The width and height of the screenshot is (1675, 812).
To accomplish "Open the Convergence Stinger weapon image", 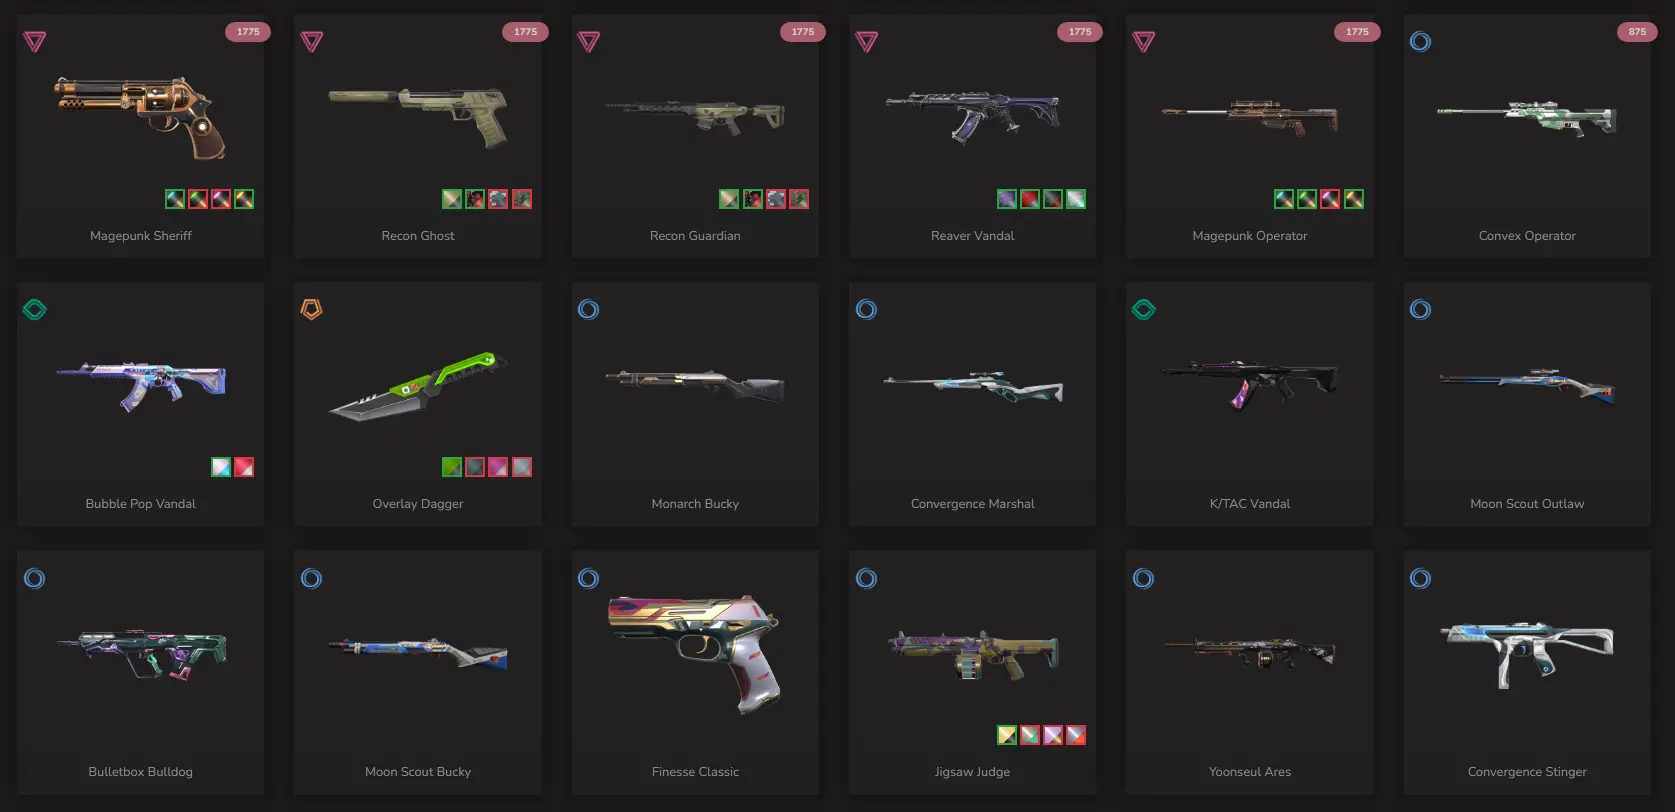I will [1527, 653].
